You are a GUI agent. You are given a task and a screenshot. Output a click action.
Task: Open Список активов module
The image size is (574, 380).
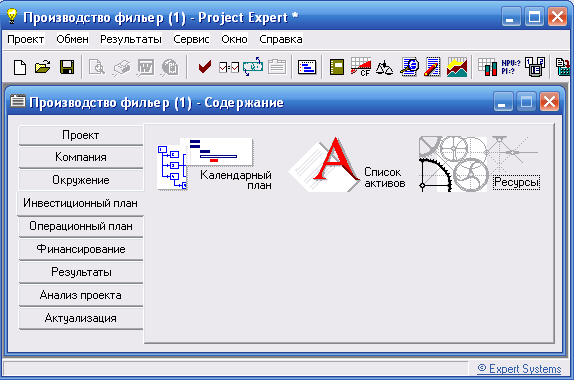pyautogui.click(x=347, y=164)
